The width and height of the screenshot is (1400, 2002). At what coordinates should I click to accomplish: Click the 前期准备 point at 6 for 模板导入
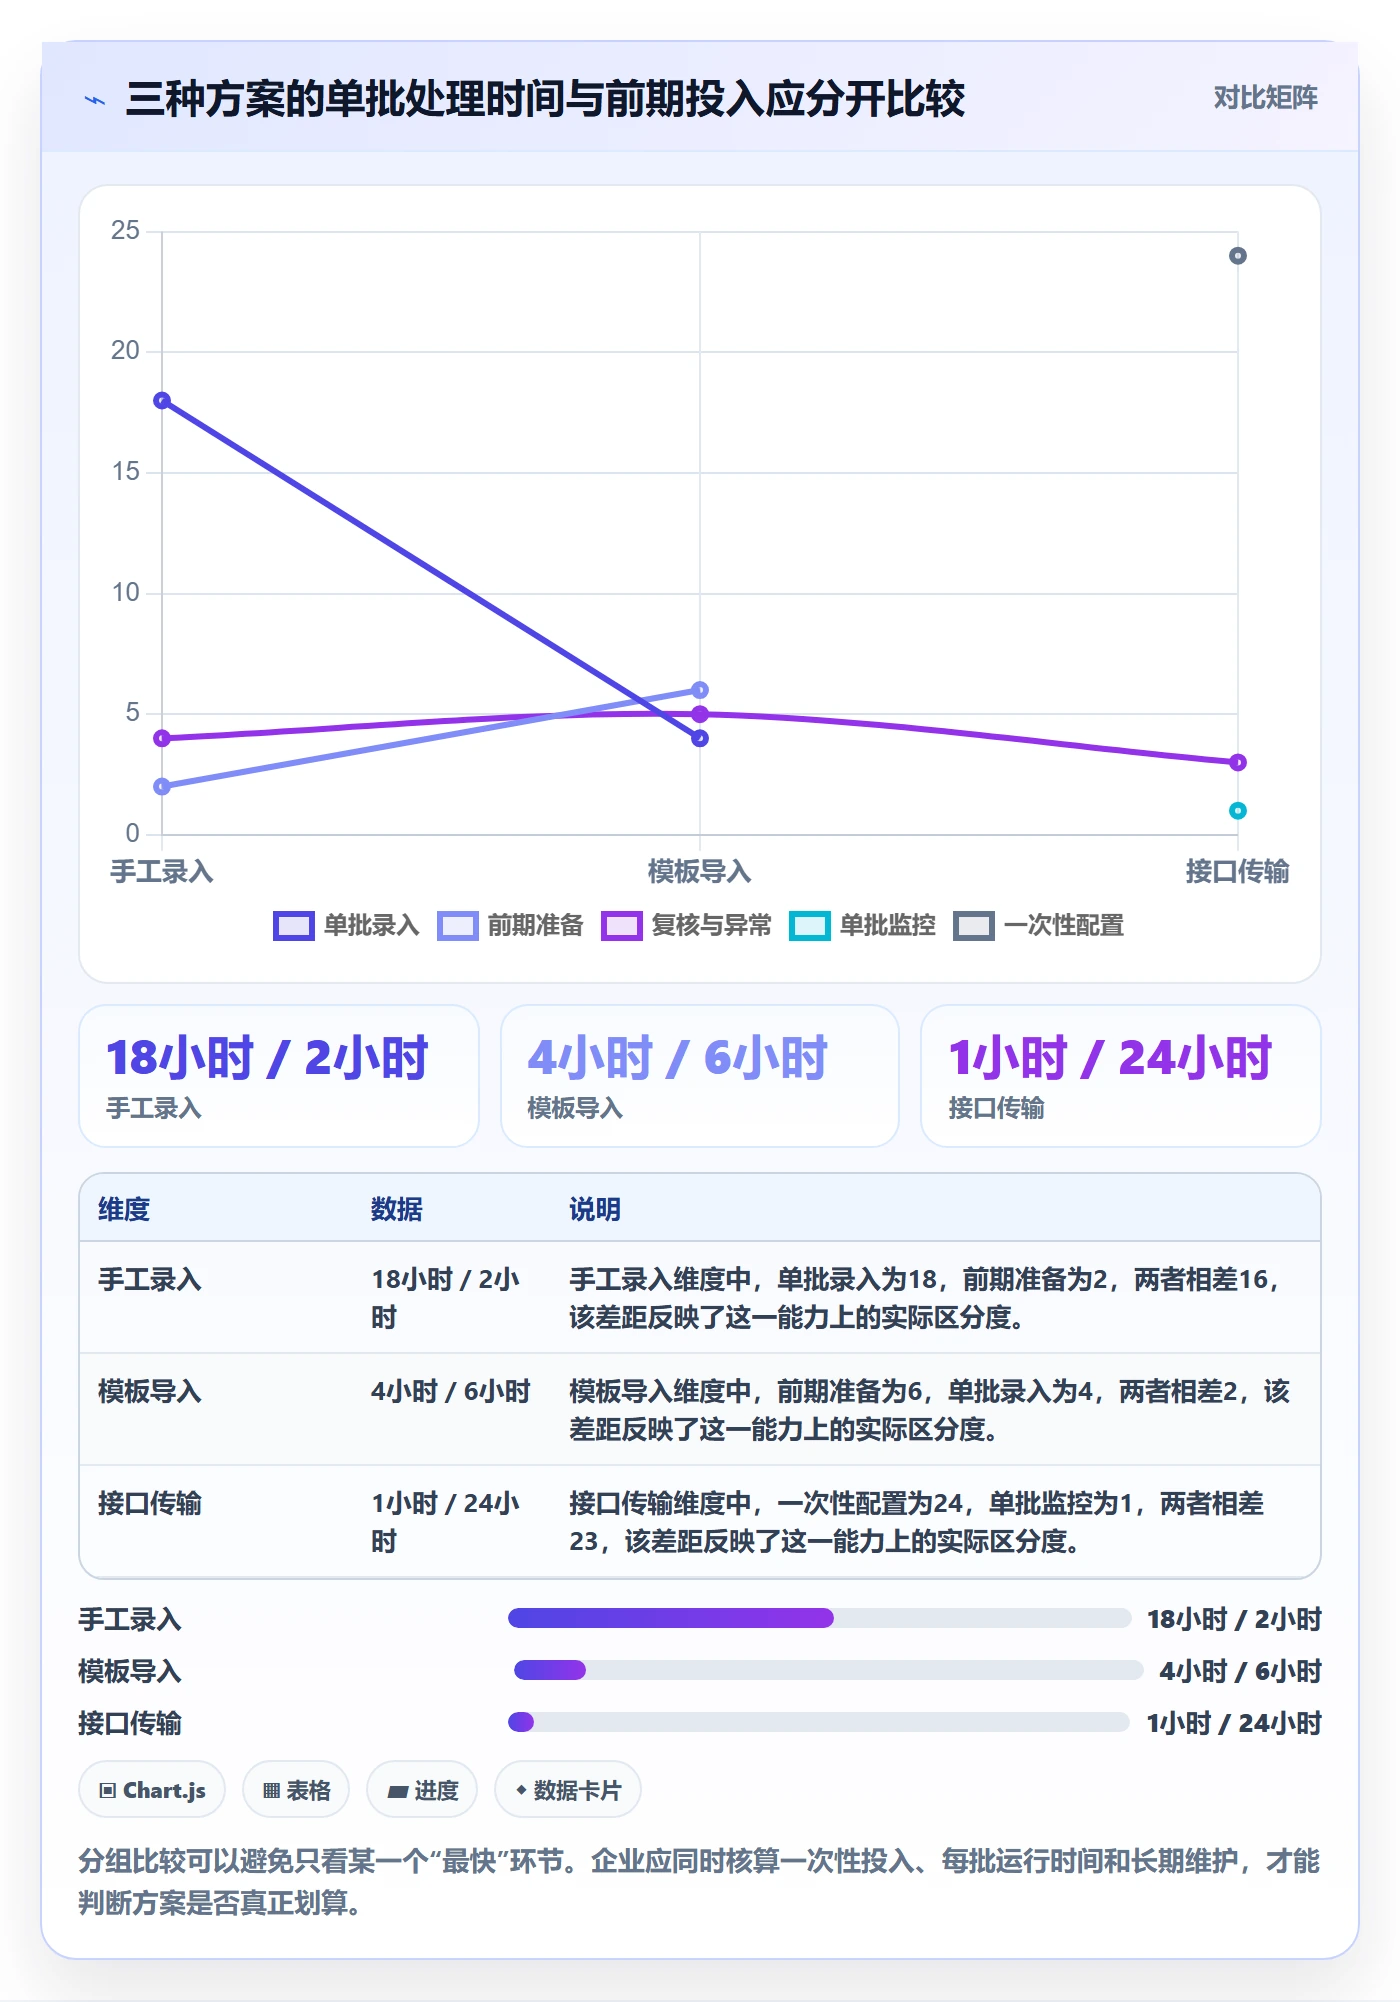700,690
